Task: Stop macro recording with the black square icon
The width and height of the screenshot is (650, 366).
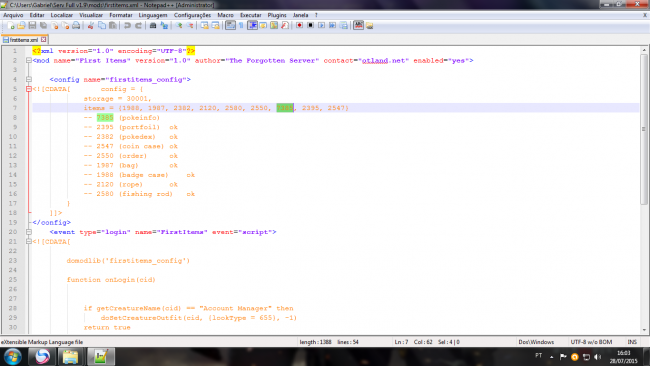Action: tap(310, 26)
